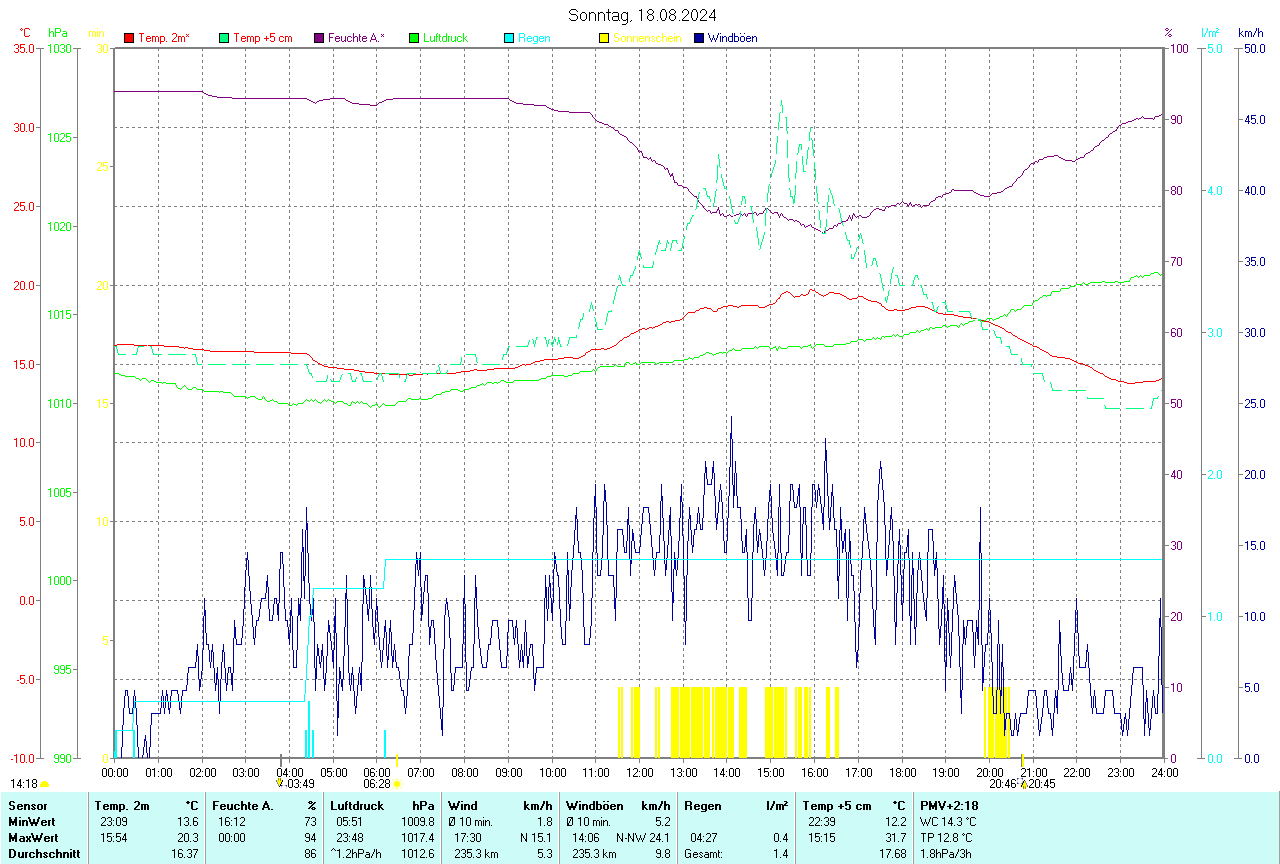The width and height of the screenshot is (1280, 864).
Task: Click the Windböen table column header
Action: [595, 805]
